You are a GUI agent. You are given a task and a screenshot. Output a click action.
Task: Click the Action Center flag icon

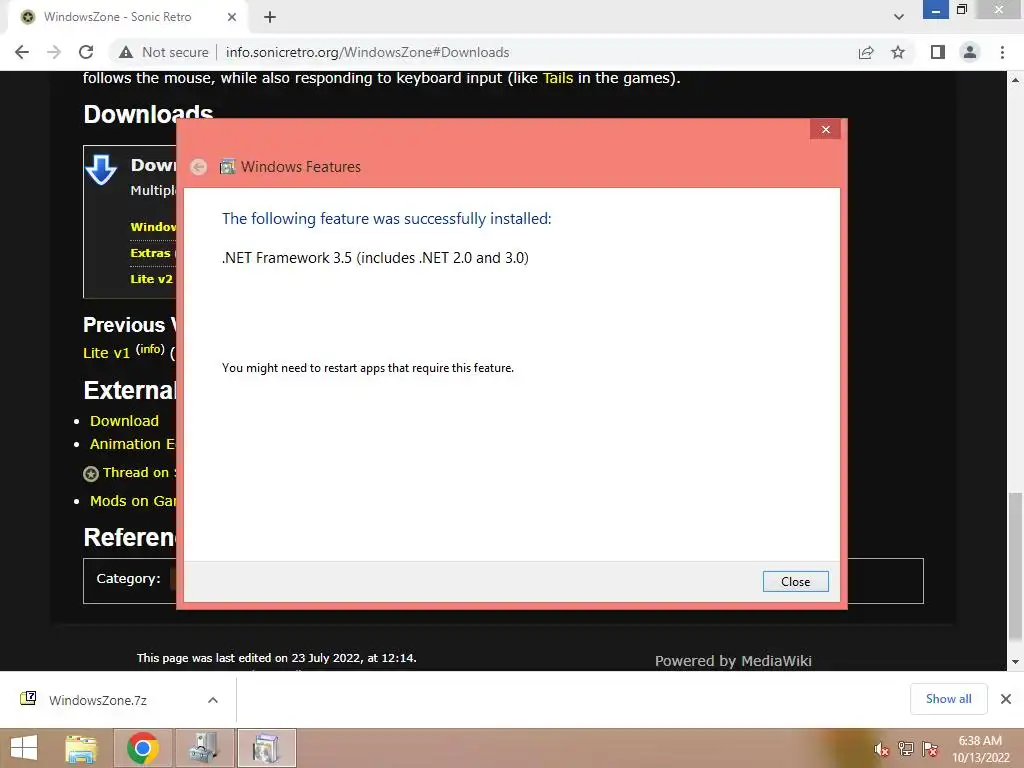(930, 749)
